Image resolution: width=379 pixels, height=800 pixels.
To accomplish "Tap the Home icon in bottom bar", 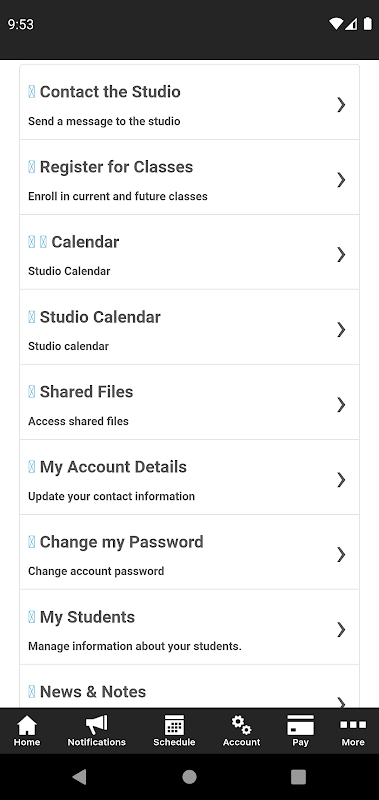I will [x=27, y=725].
